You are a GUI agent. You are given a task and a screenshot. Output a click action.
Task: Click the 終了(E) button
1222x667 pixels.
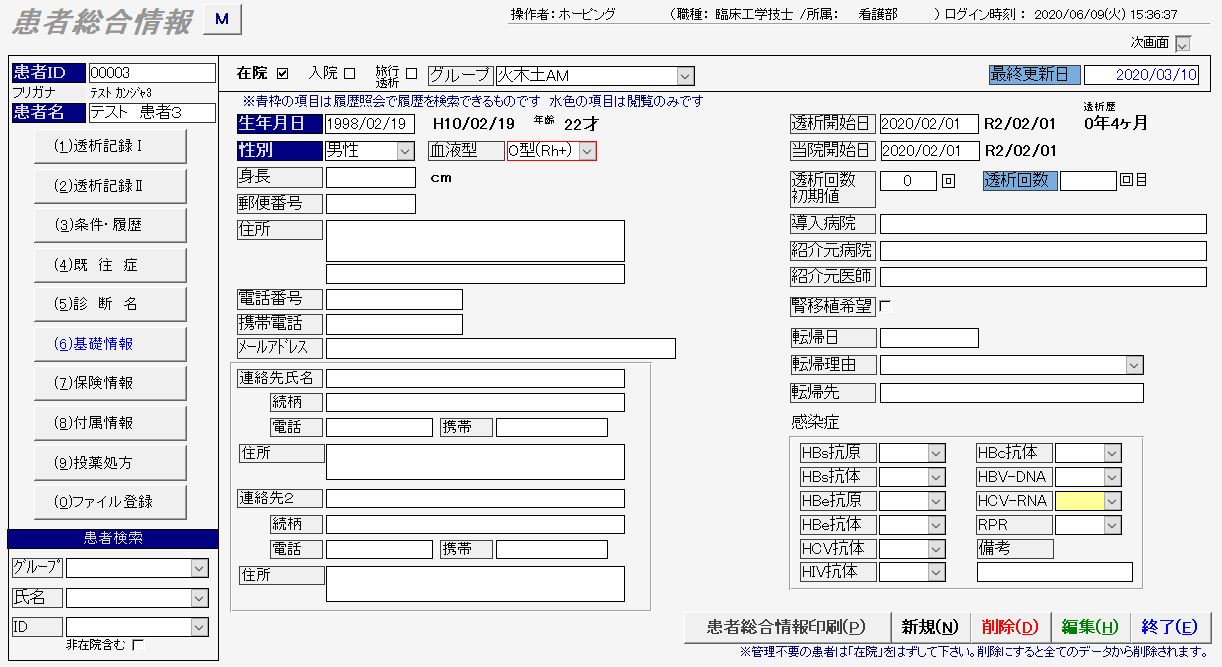pos(1169,627)
